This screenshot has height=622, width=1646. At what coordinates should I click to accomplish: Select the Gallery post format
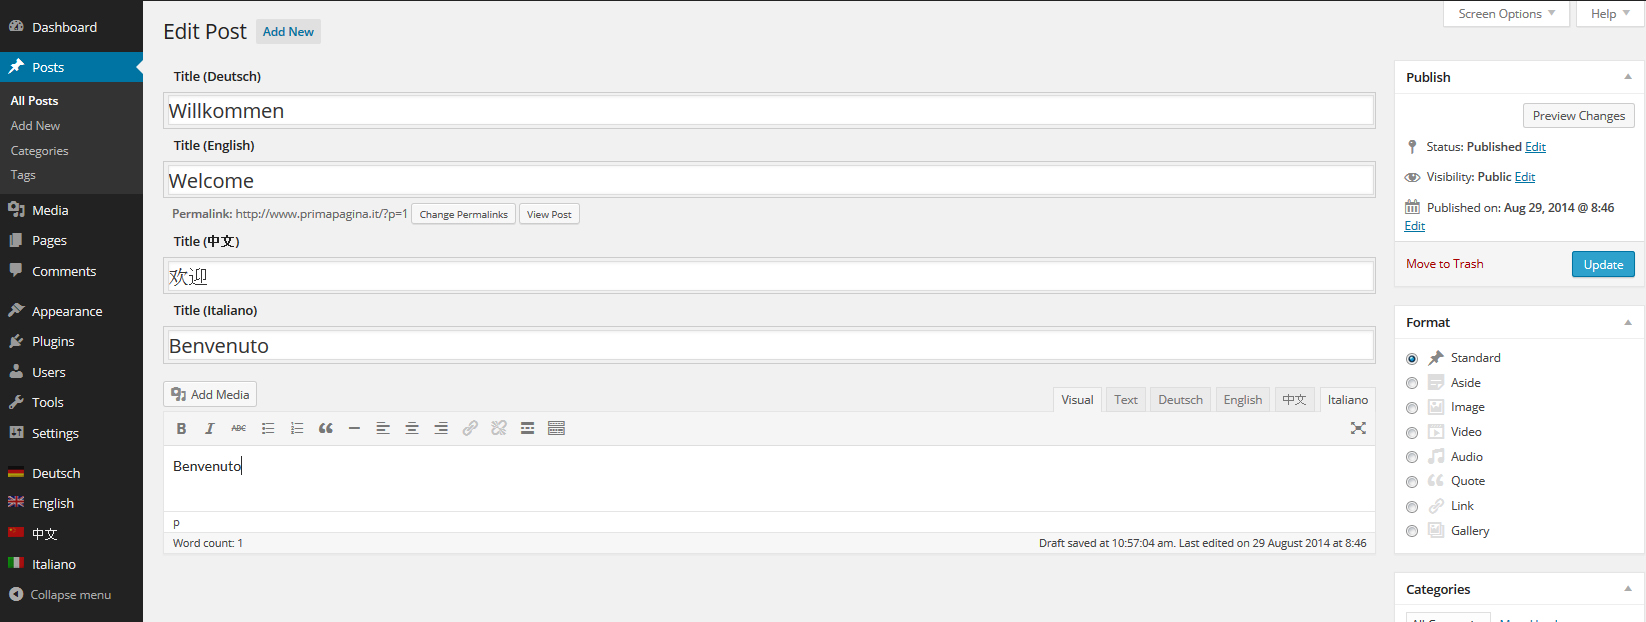(1412, 531)
